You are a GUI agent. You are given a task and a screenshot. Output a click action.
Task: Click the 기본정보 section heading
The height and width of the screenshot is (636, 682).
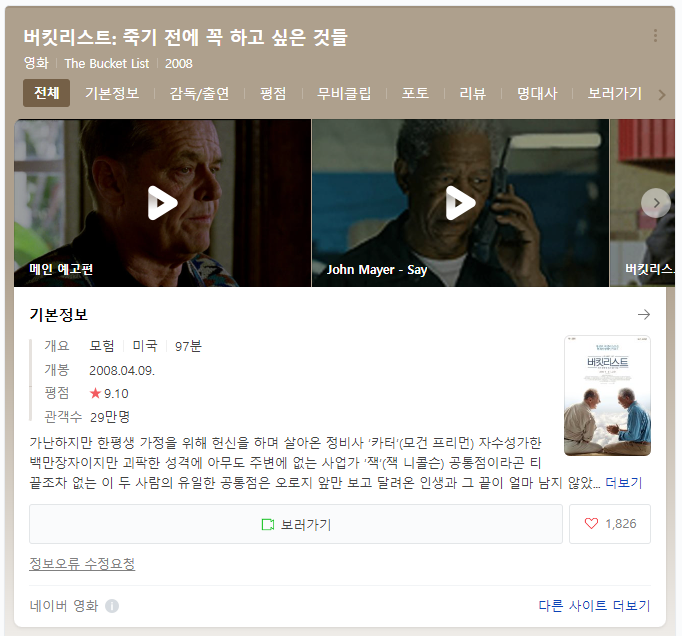point(59,315)
